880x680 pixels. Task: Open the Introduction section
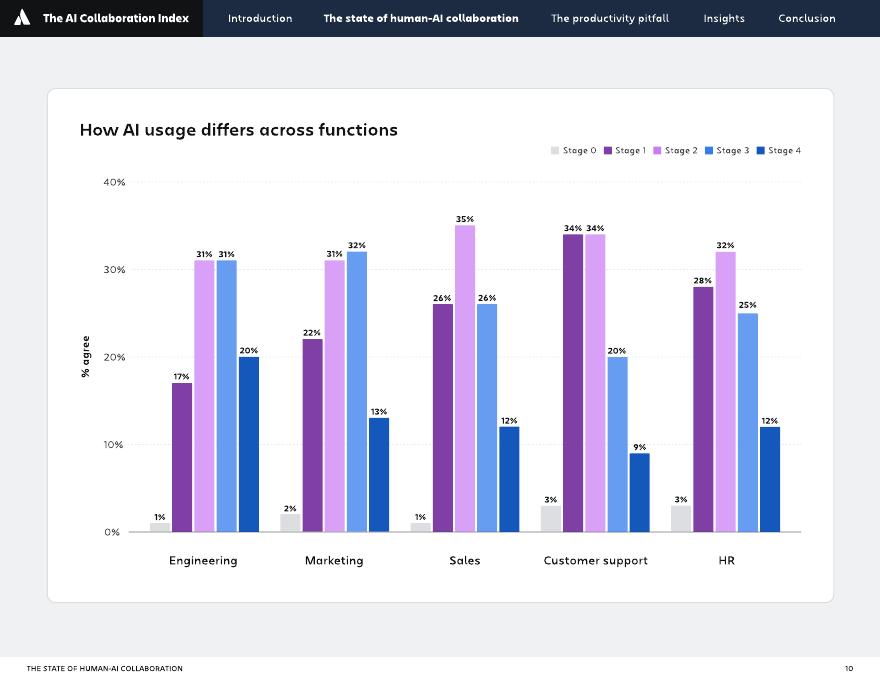point(259,18)
